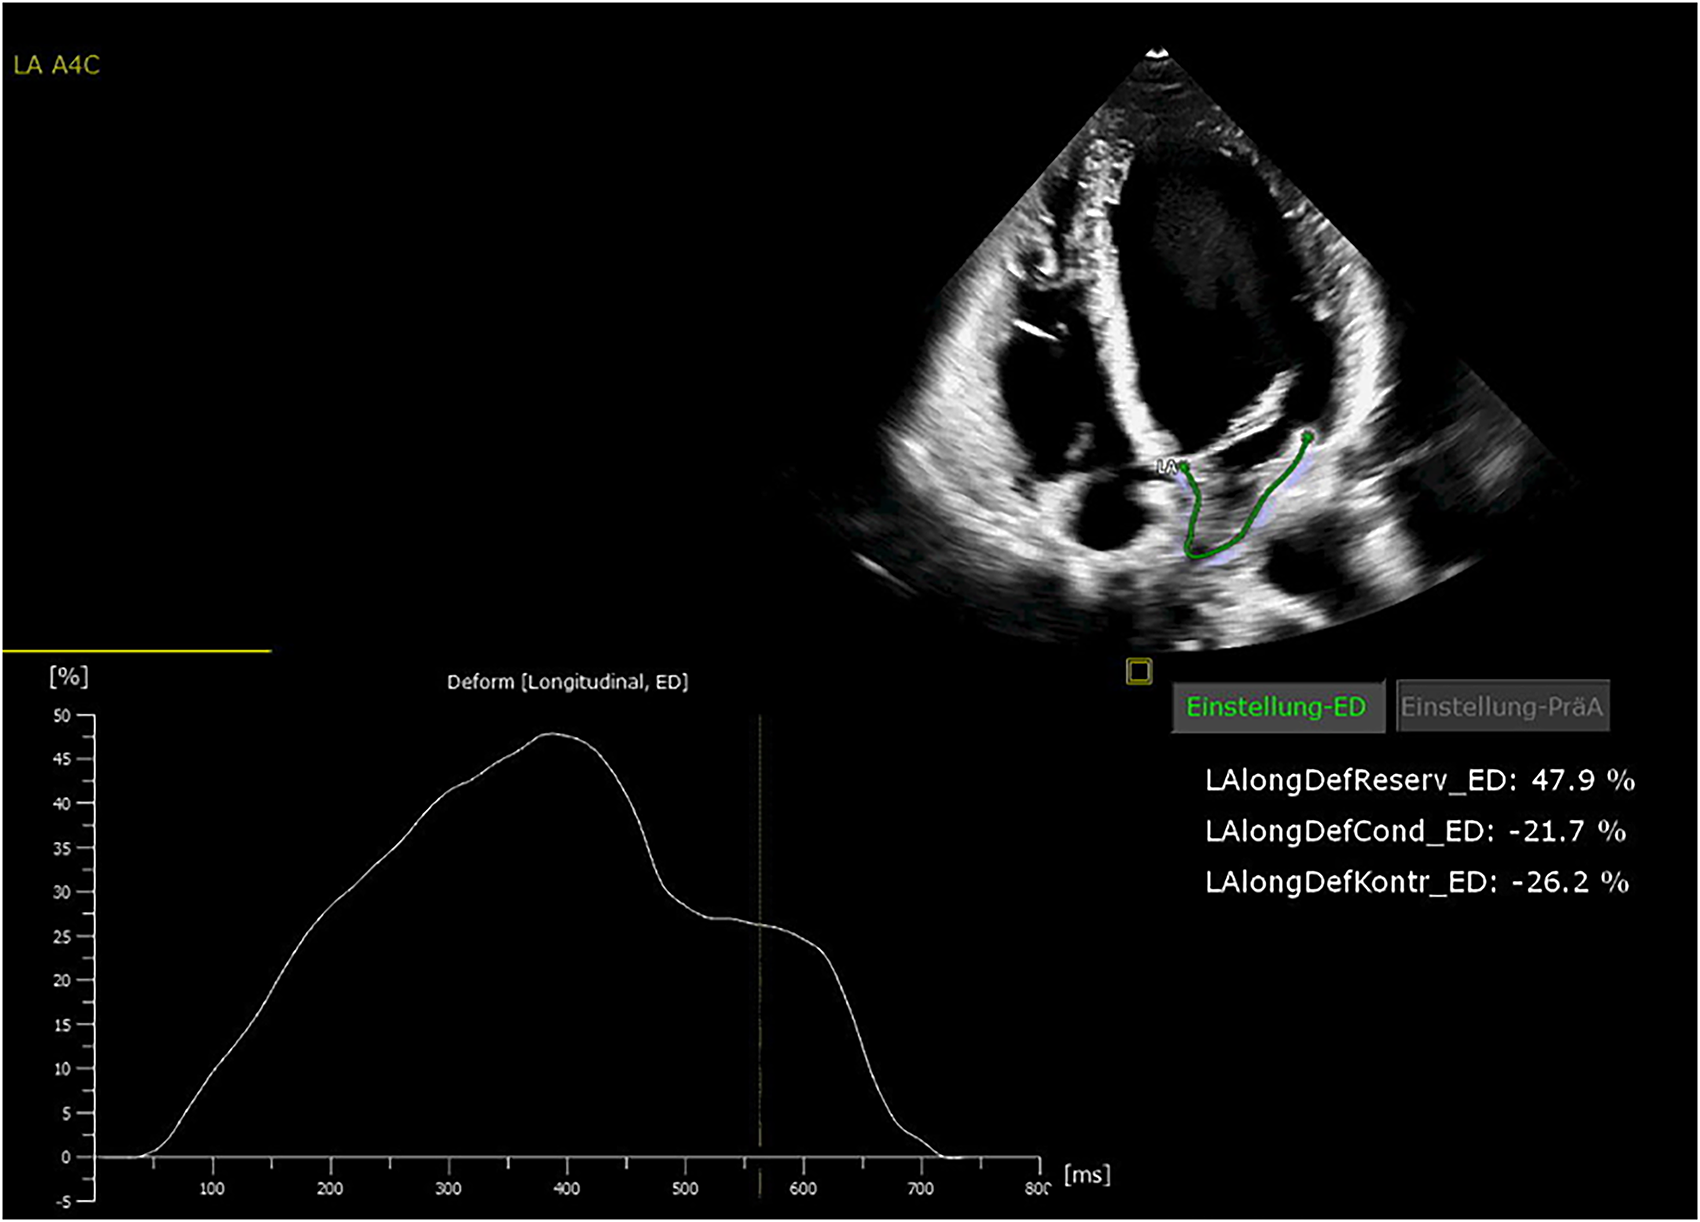Select the right green contour endpoint marker
This screenshot has width=1700, height=1222.
[1307, 437]
